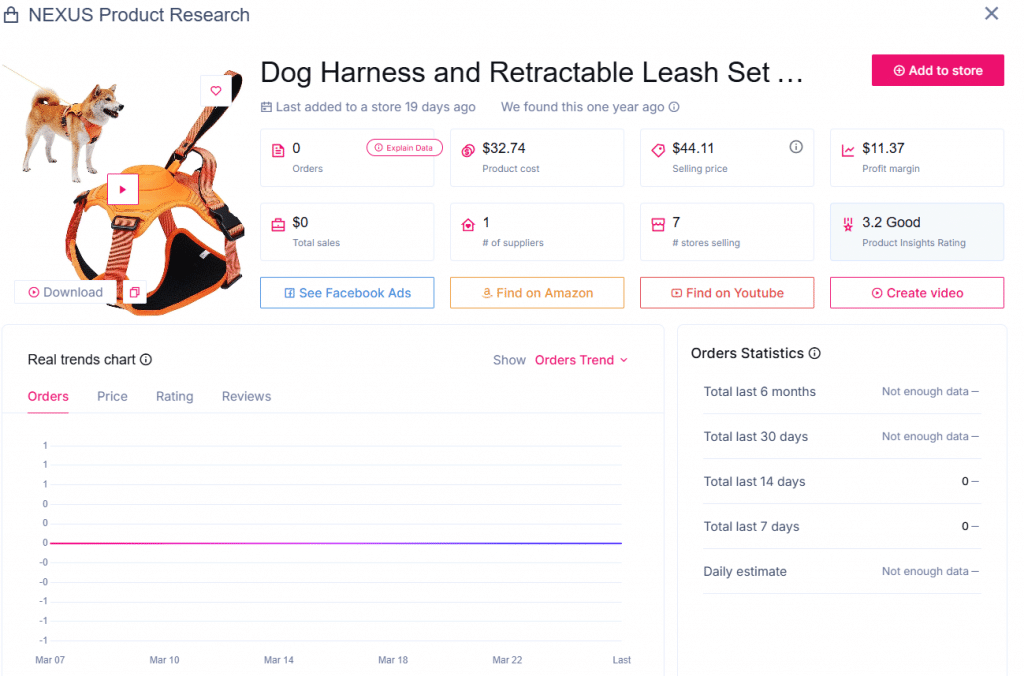This screenshot has width=1024, height=676.
Task: Click the info icon beside Real trends chart
Action: pyautogui.click(x=148, y=360)
